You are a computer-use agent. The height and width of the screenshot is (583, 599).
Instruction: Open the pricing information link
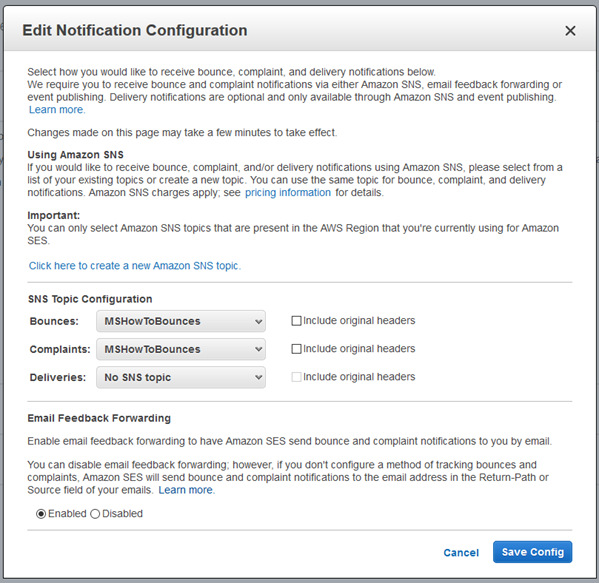pyautogui.click(x=288, y=193)
